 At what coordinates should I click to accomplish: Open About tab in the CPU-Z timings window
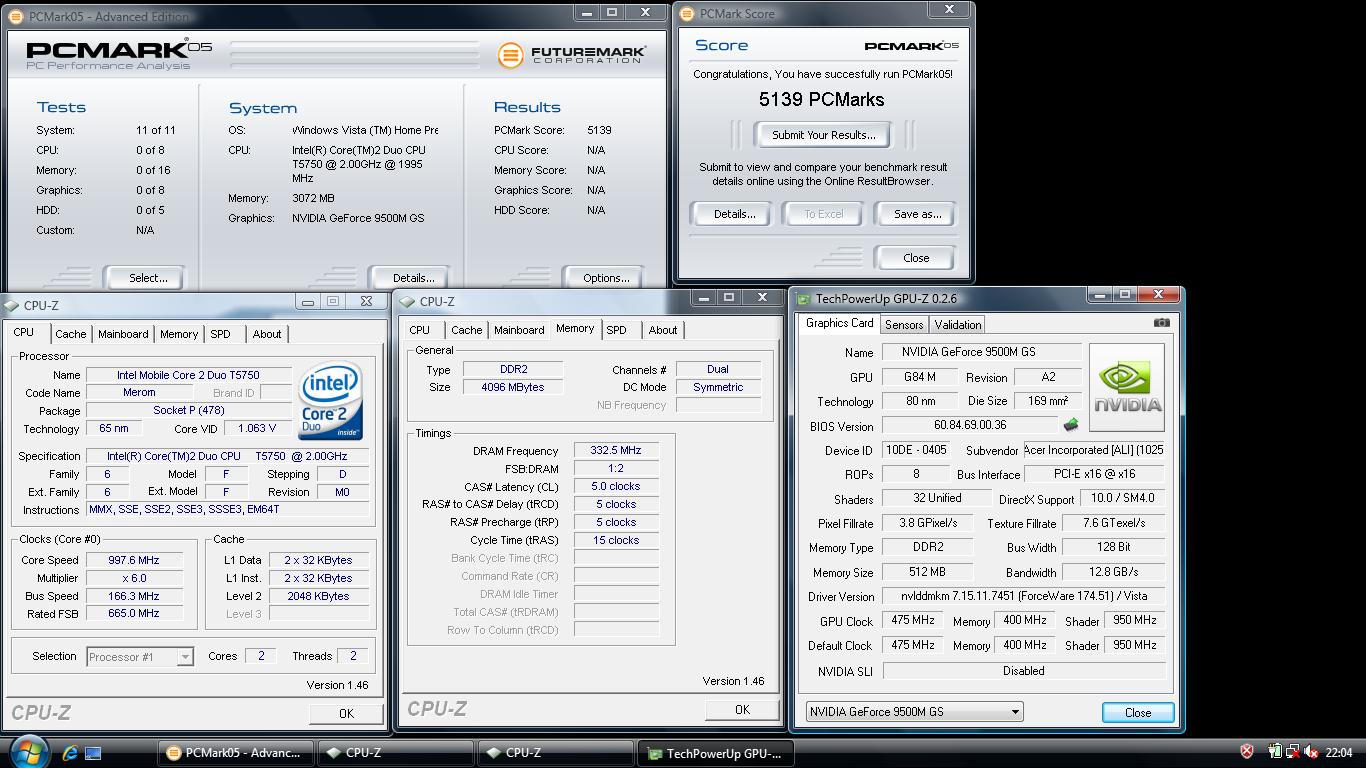click(663, 330)
